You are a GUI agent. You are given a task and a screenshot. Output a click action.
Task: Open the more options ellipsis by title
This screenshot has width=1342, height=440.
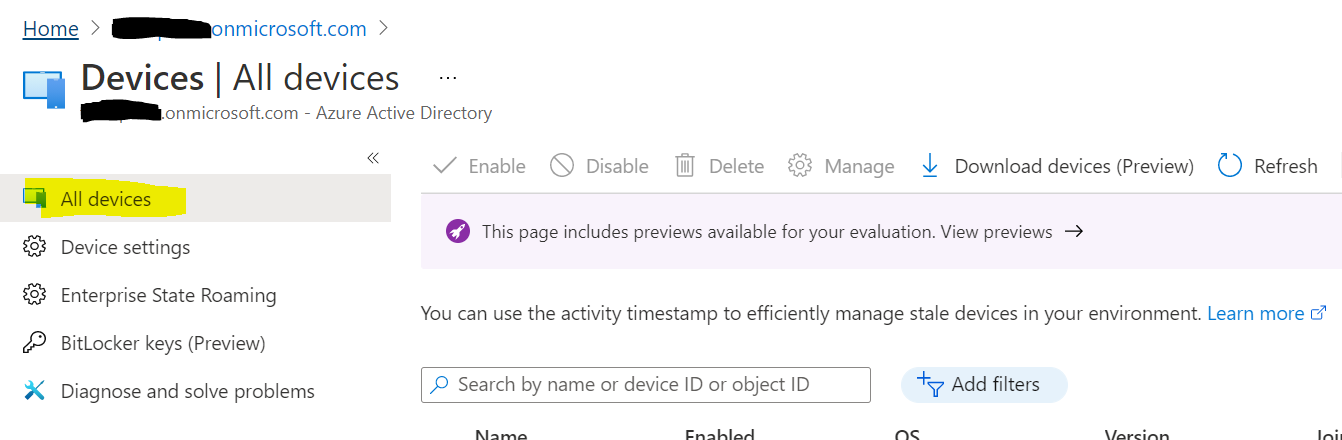point(448,78)
